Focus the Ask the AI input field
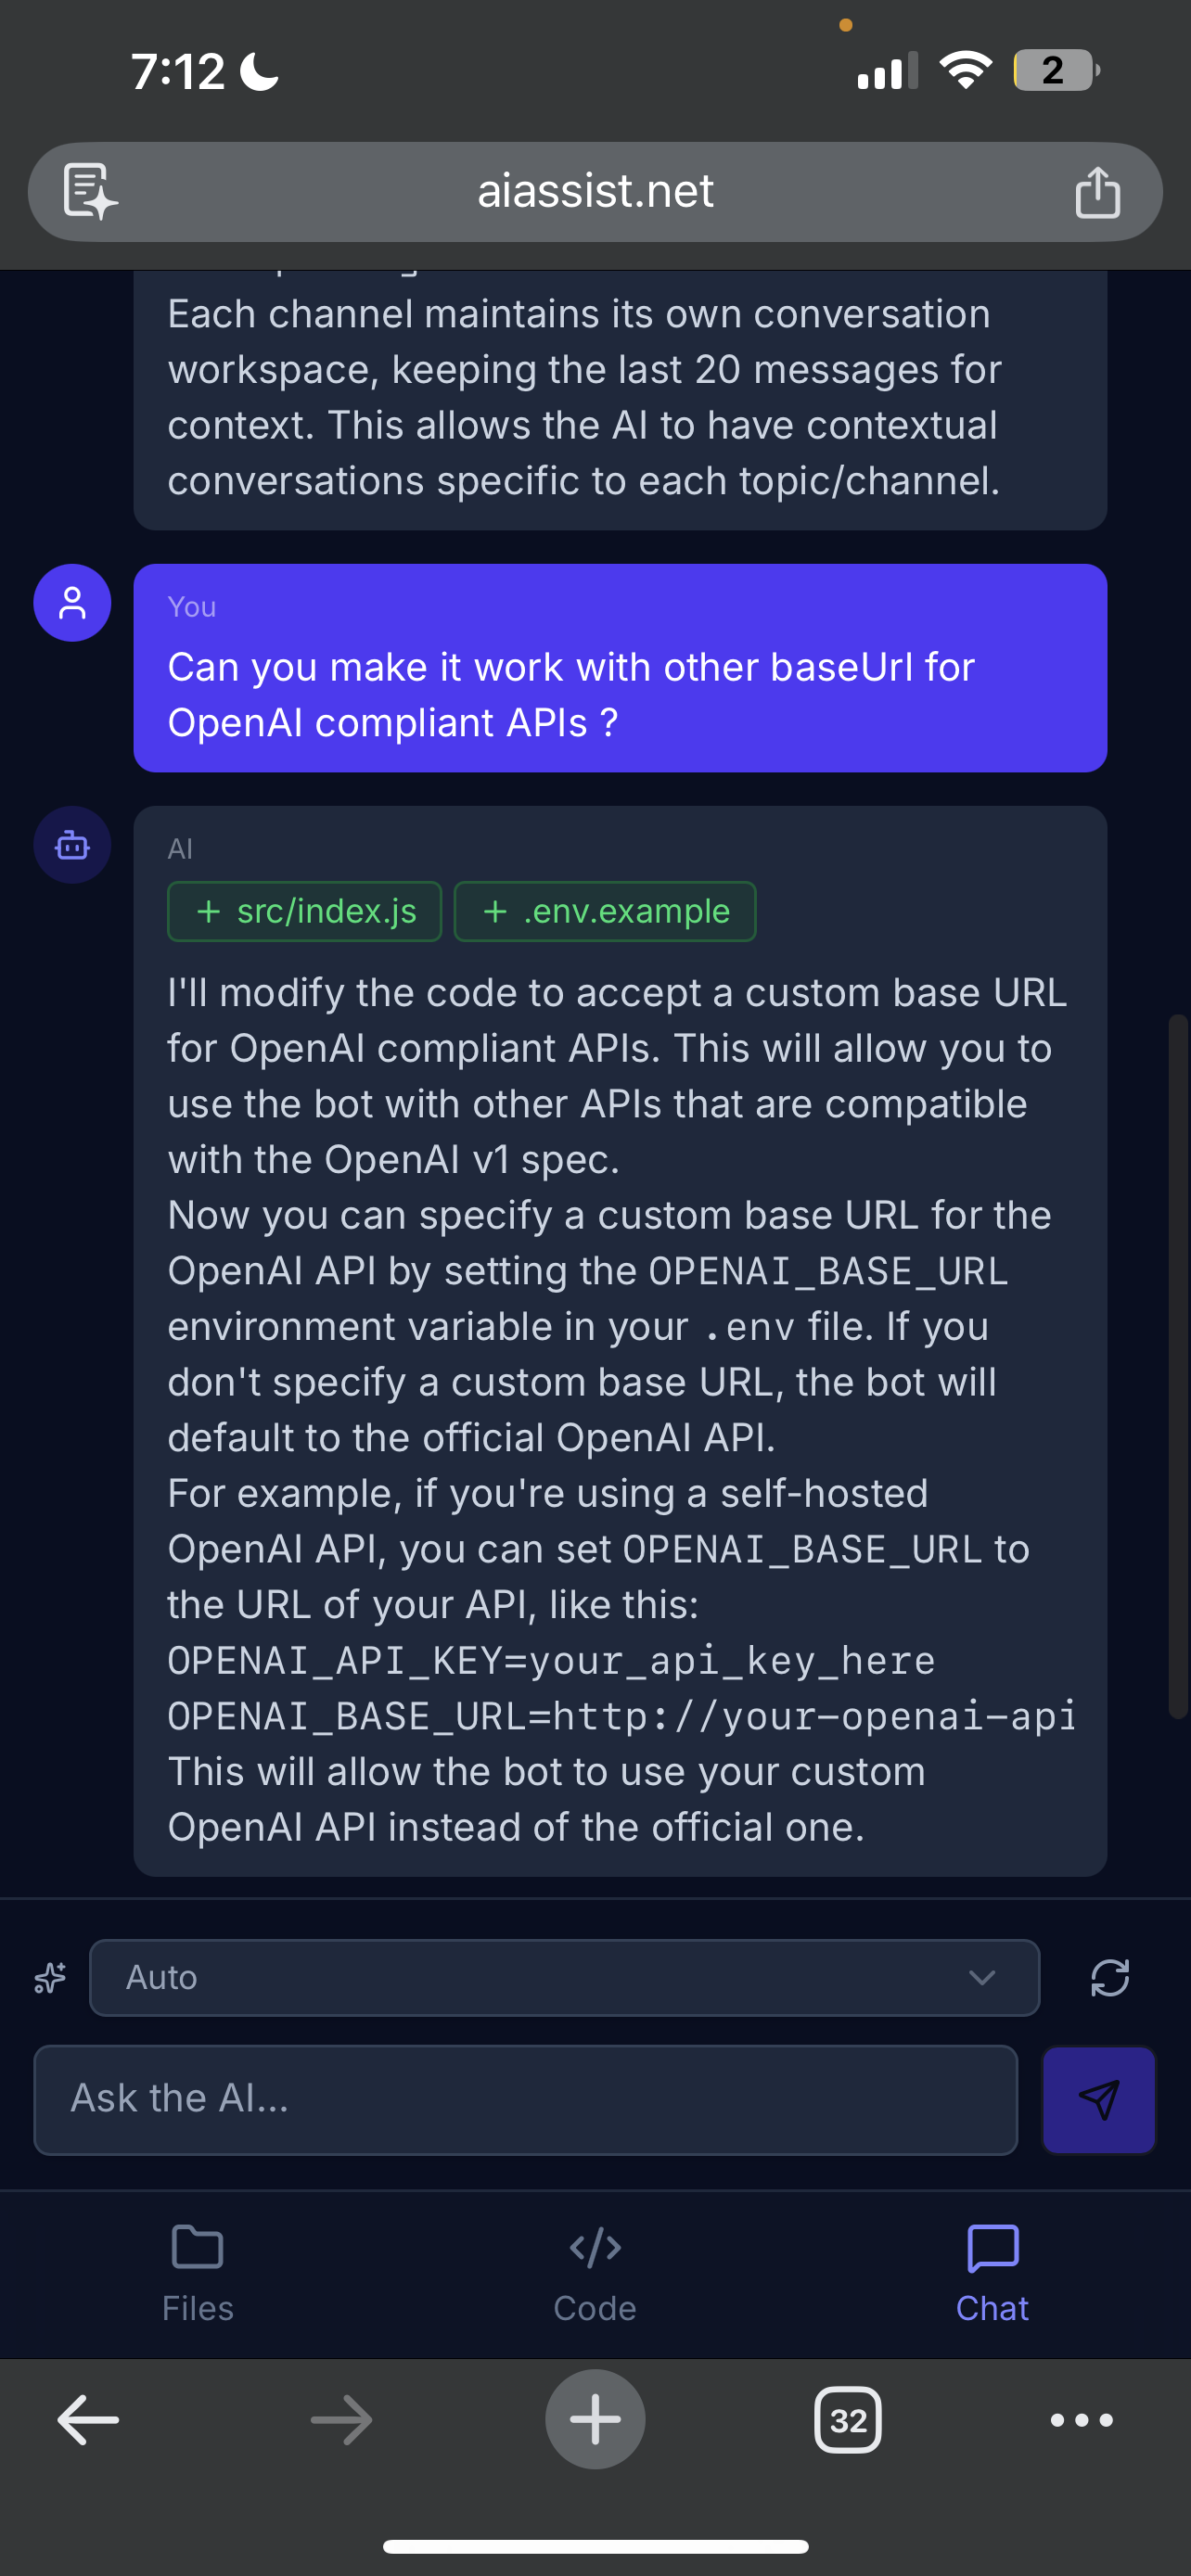The height and width of the screenshot is (2576, 1191). point(526,2100)
